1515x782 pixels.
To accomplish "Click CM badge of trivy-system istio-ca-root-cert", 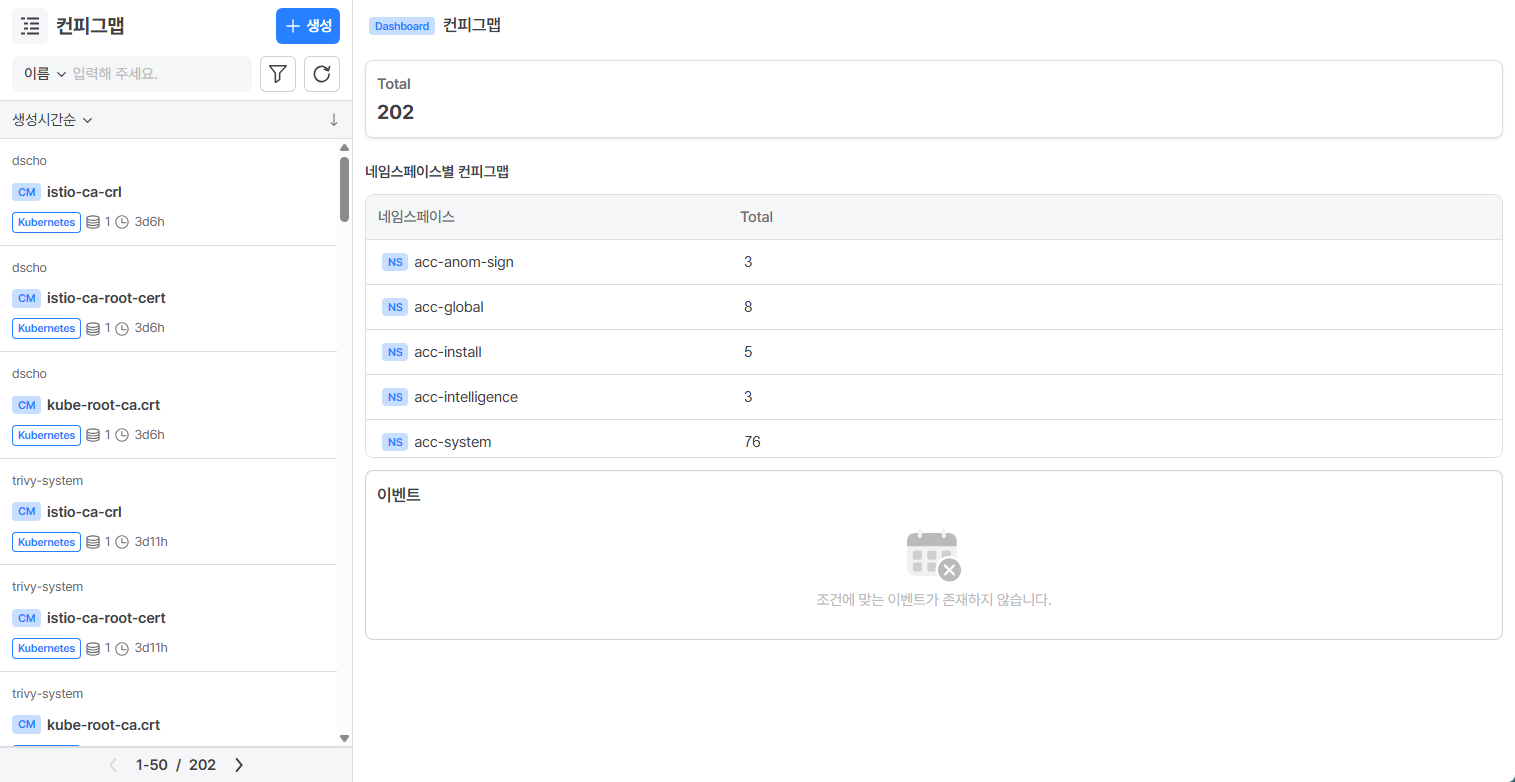I will 26,618.
